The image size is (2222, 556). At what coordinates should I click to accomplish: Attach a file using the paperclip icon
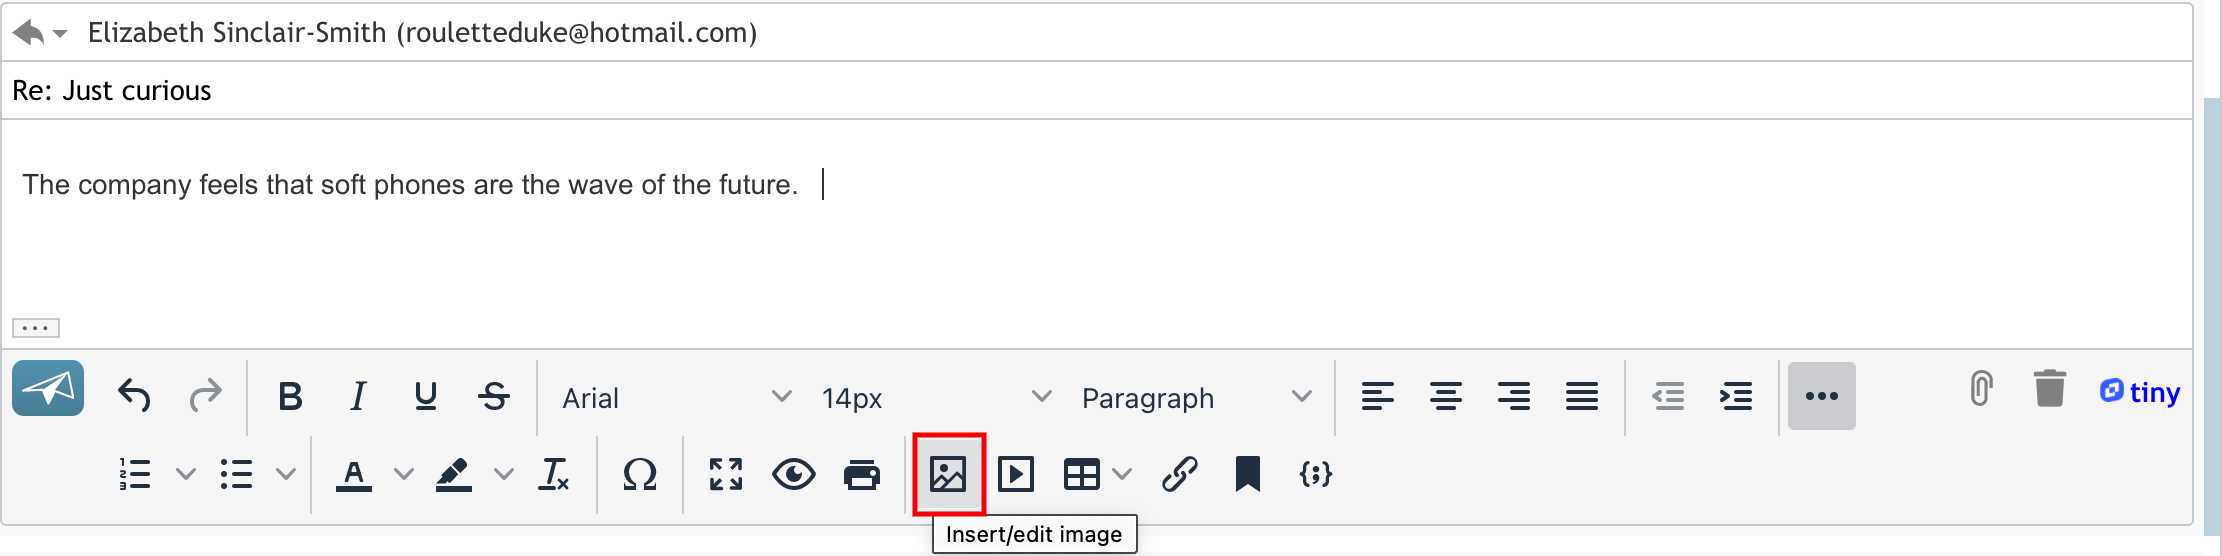click(1981, 389)
